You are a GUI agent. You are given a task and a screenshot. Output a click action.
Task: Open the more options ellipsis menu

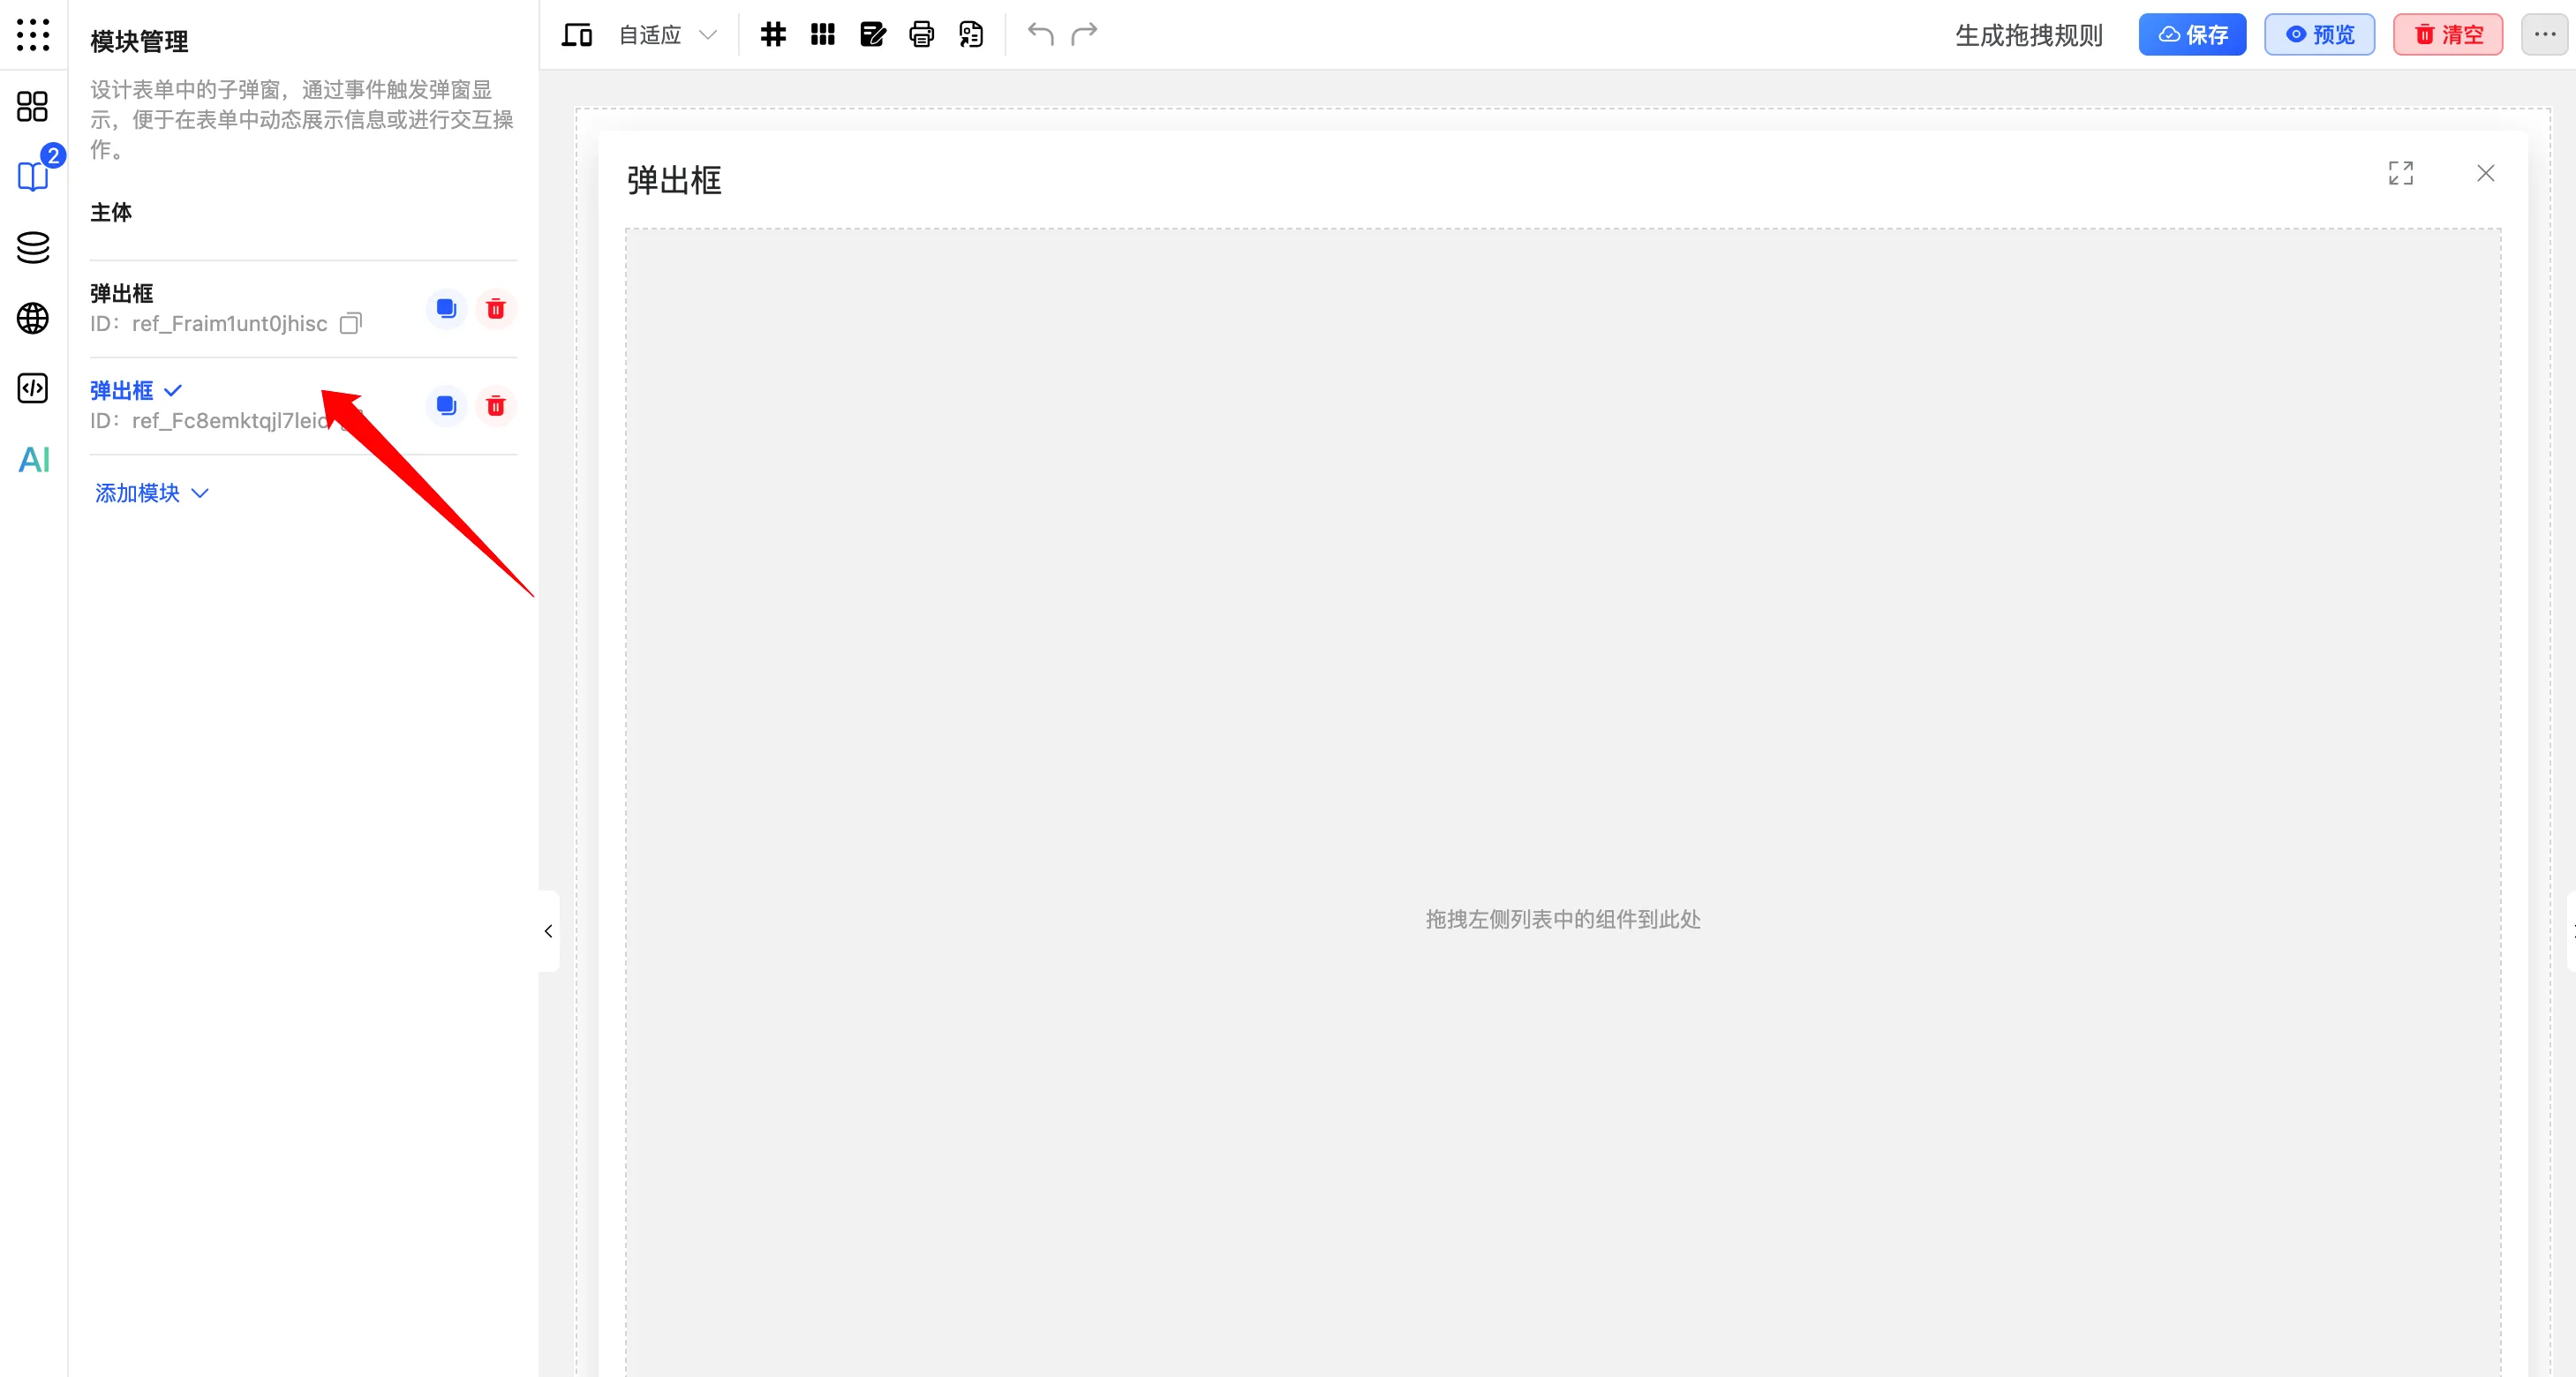pyautogui.click(x=2545, y=33)
